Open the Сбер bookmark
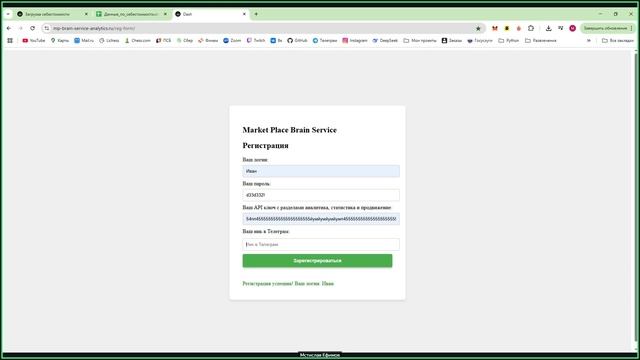 point(184,40)
